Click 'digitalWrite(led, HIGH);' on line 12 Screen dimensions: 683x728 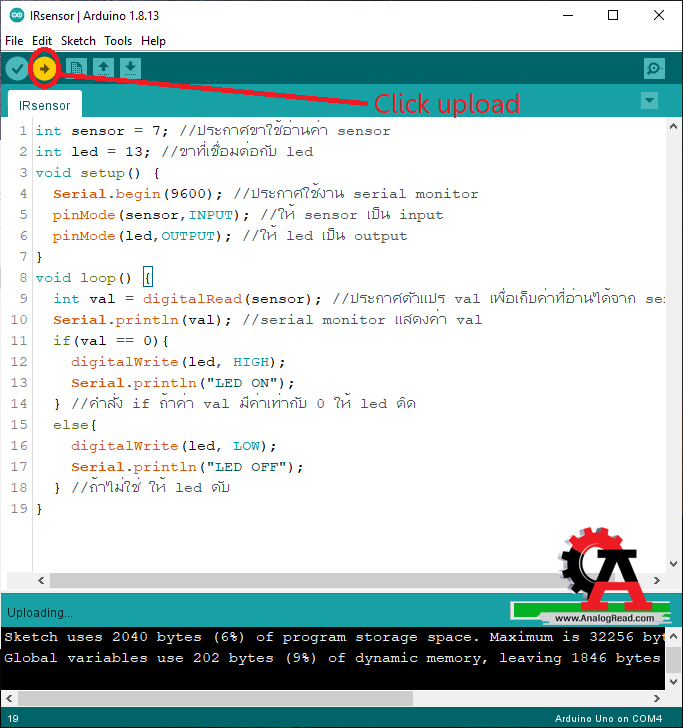tap(178, 362)
